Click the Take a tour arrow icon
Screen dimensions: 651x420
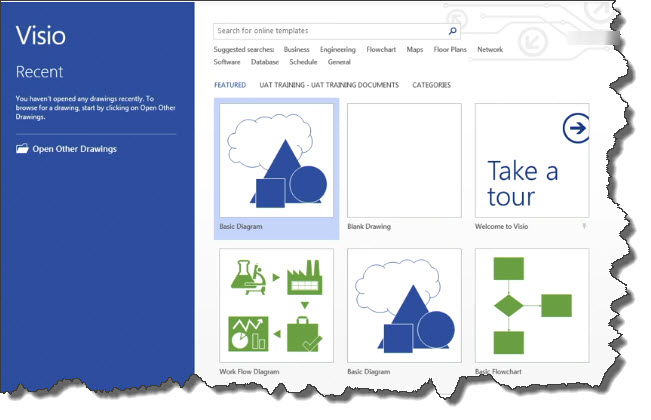coord(576,128)
